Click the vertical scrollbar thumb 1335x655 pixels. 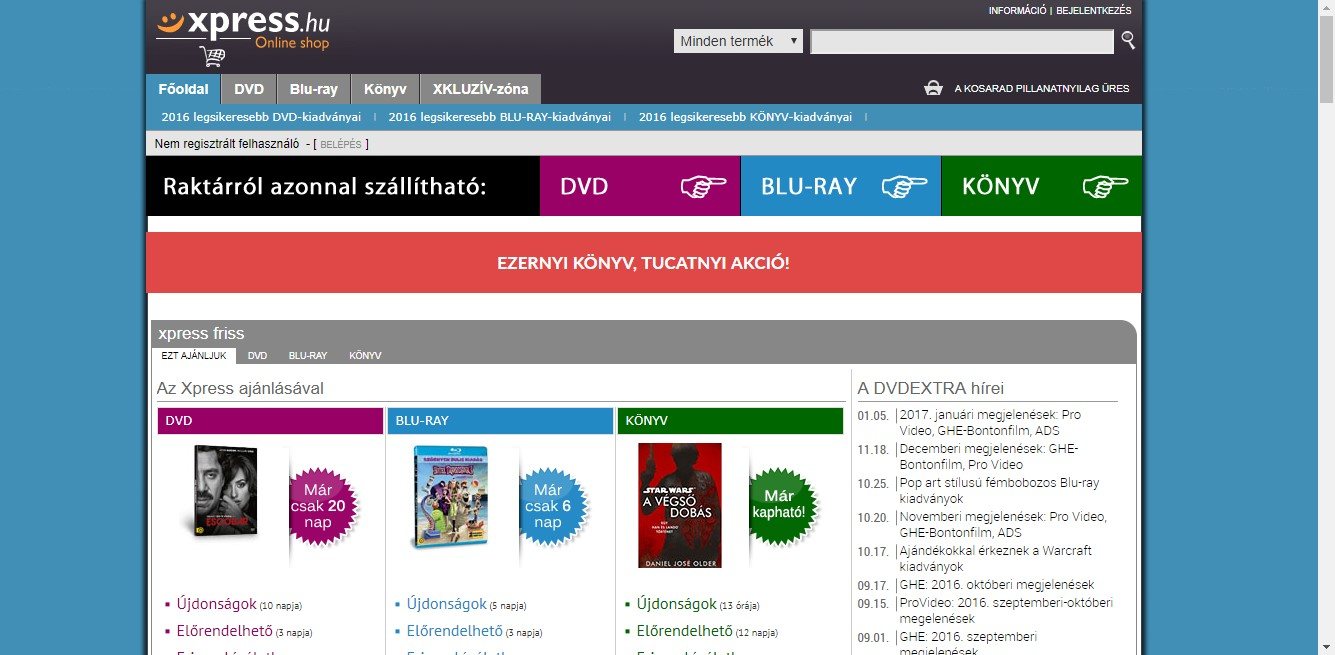click(x=1326, y=60)
